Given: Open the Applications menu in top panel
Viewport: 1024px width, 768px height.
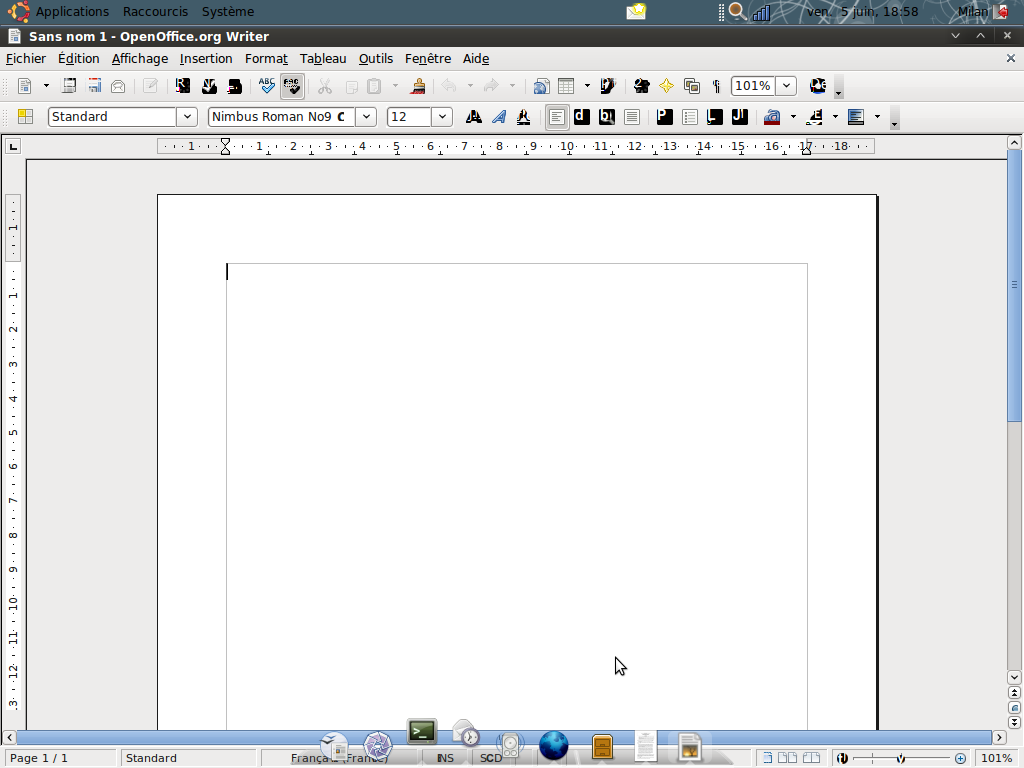Looking at the screenshot, I should point(72,12).
